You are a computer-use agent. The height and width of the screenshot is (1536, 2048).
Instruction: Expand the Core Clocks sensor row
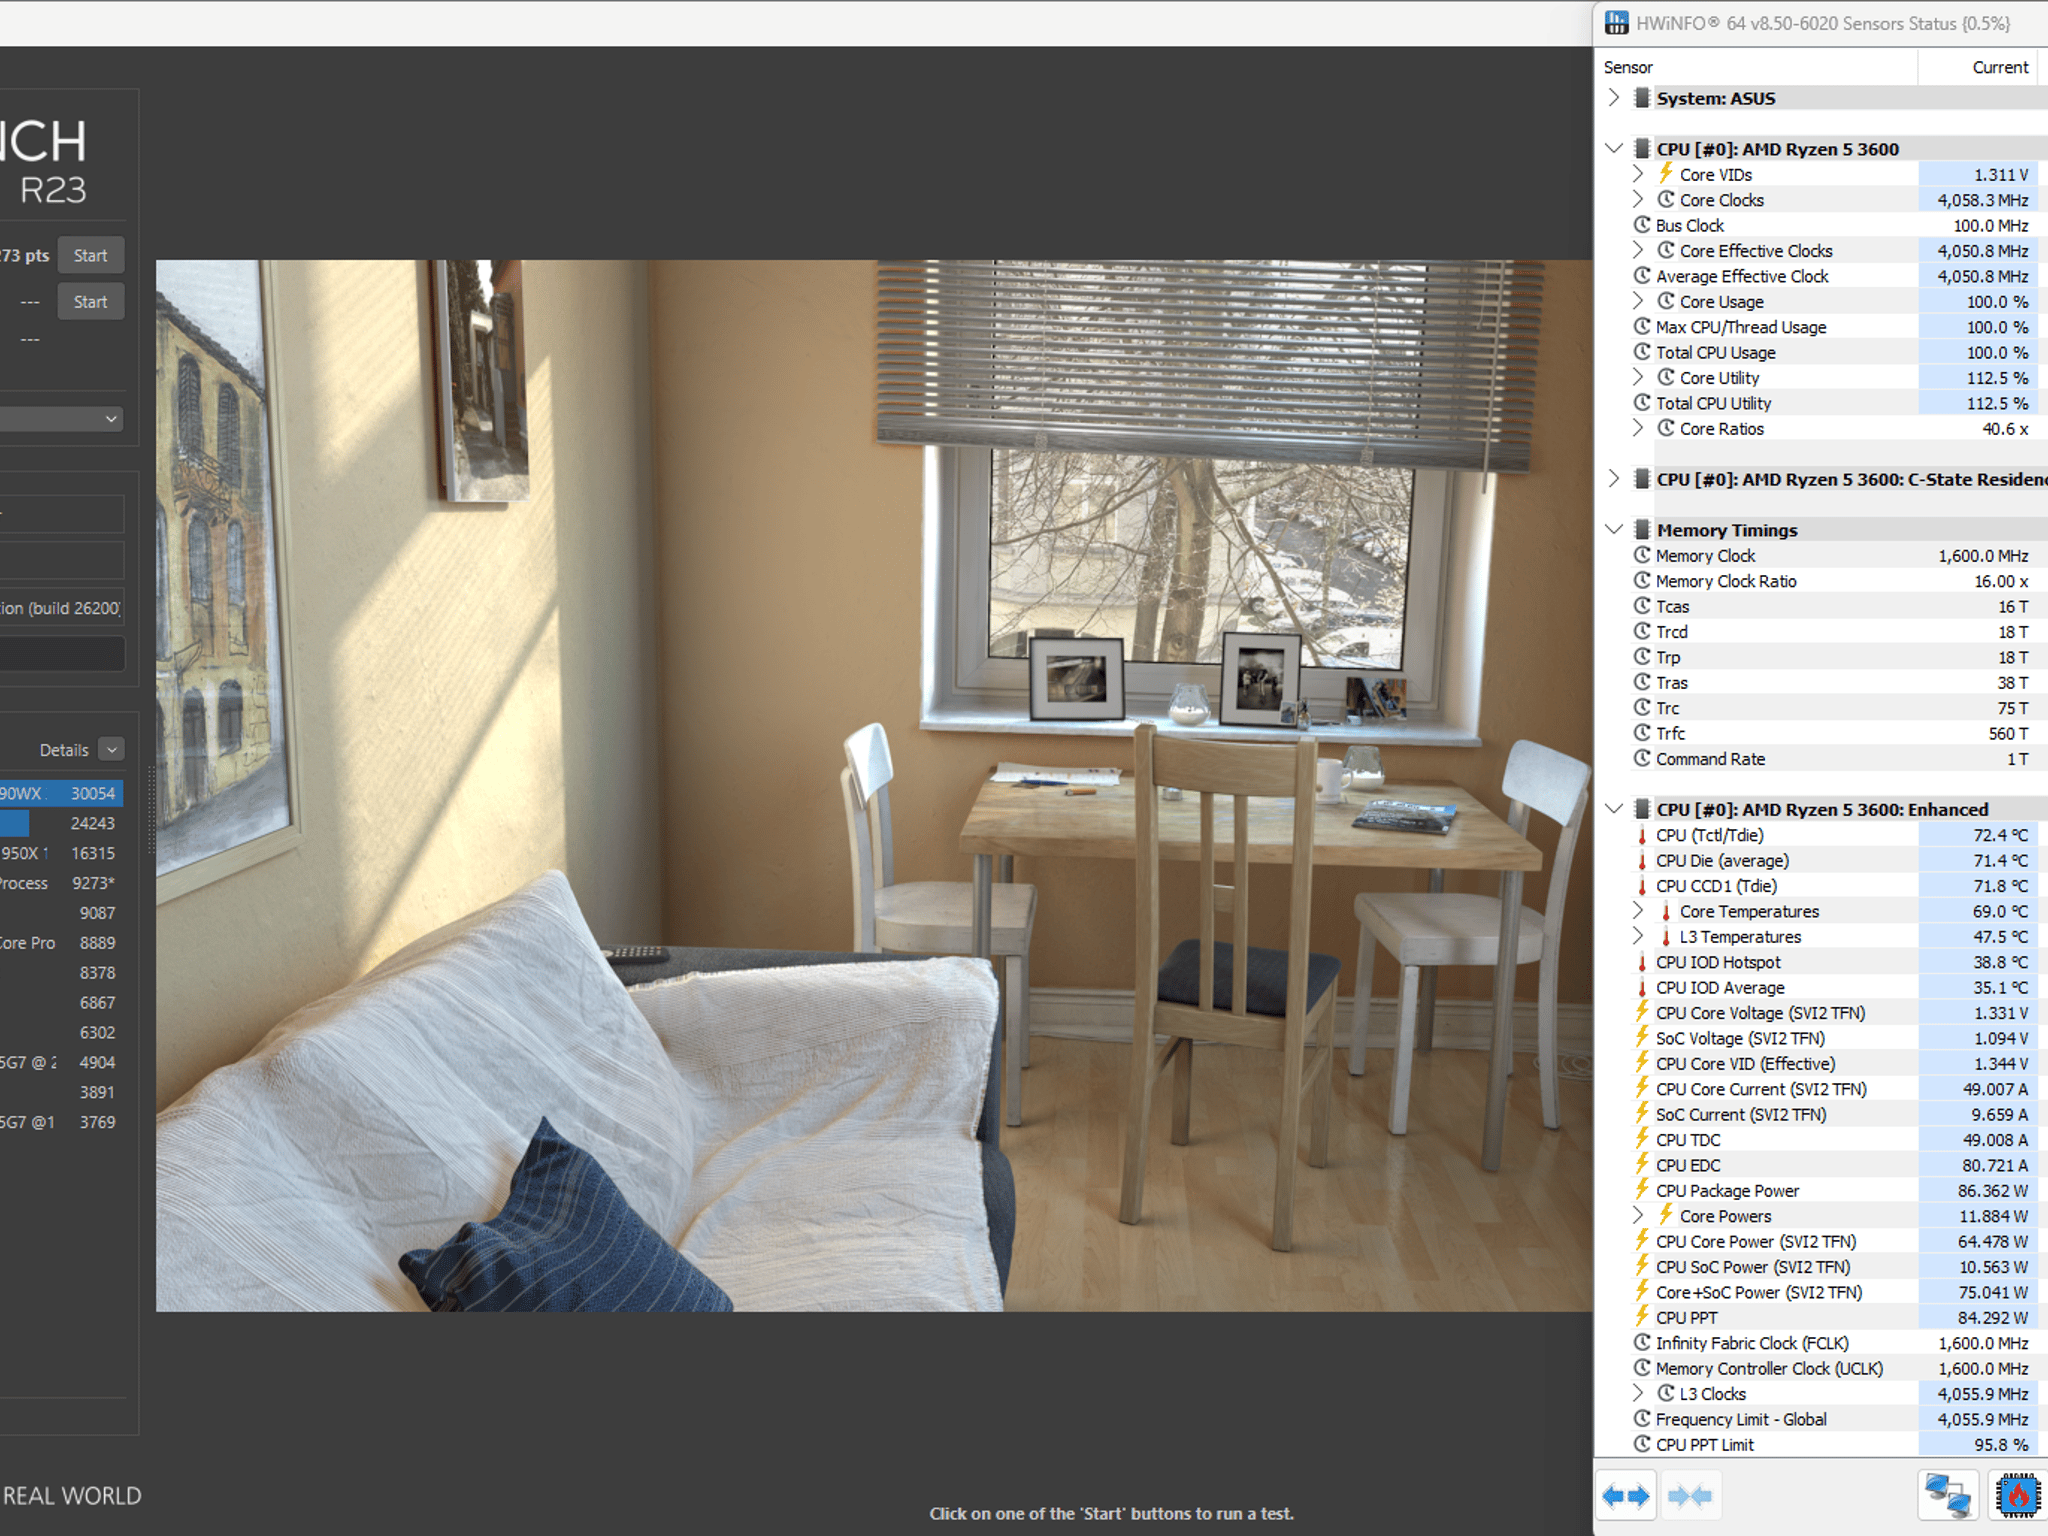tap(1637, 199)
